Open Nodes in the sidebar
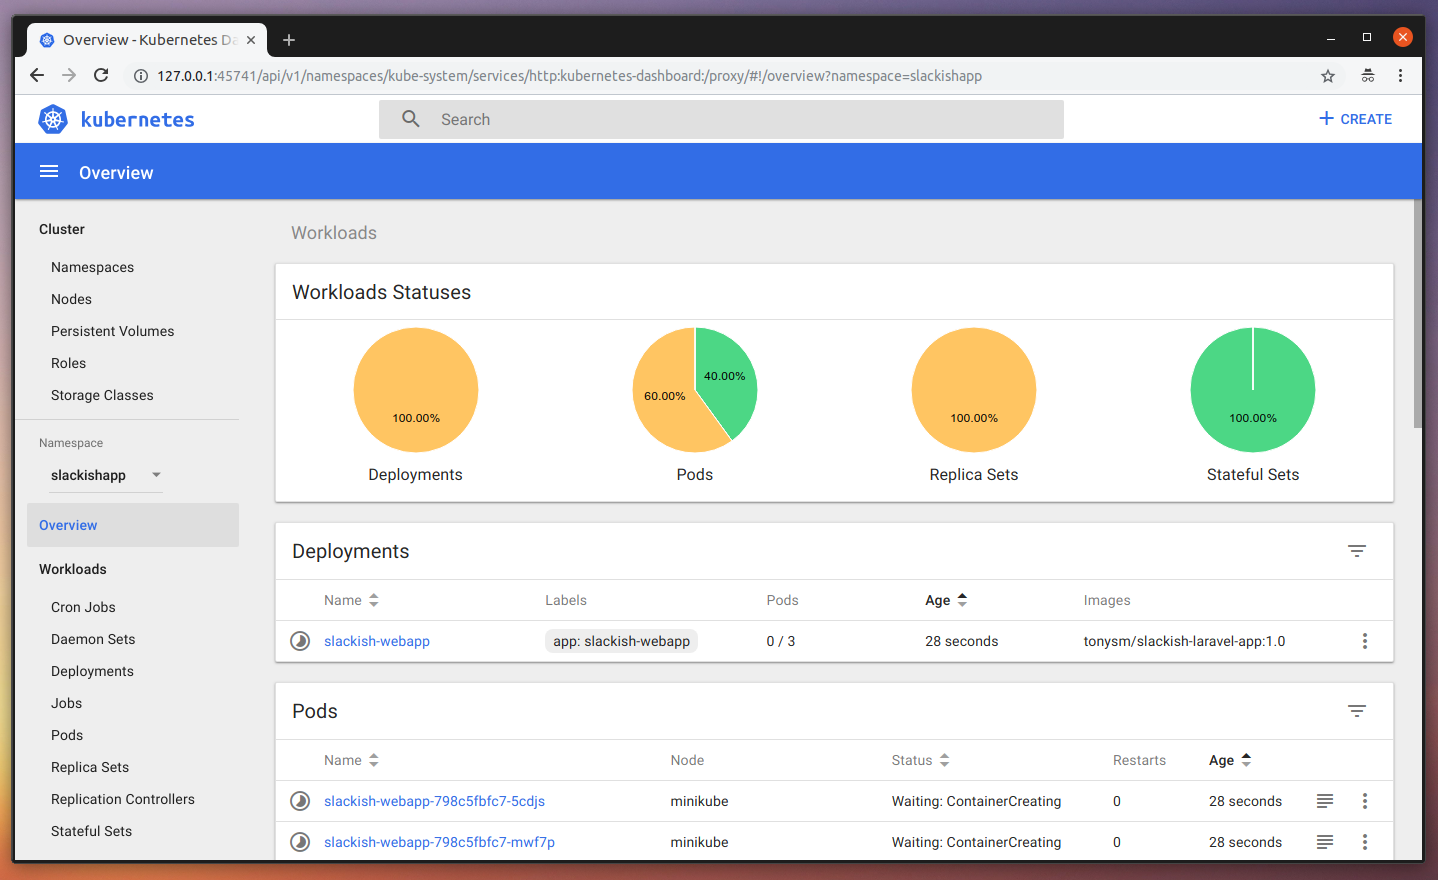This screenshot has height=880, width=1438. (x=71, y=299)
